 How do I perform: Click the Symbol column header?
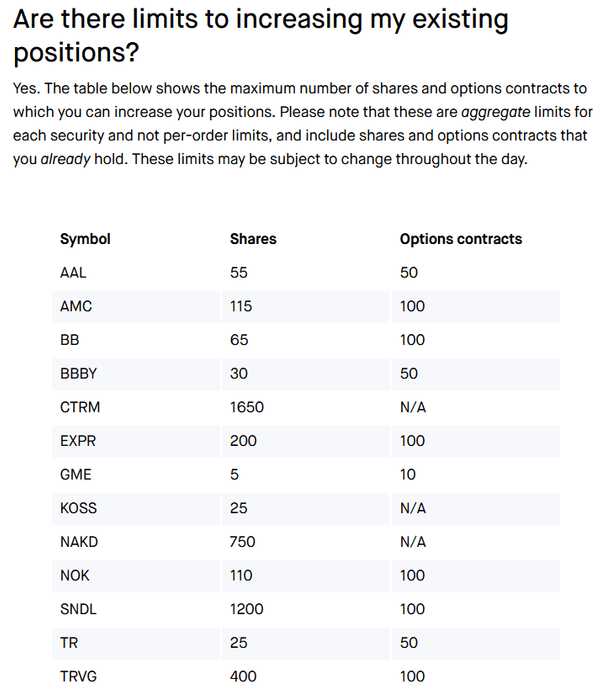click(85, 239)
